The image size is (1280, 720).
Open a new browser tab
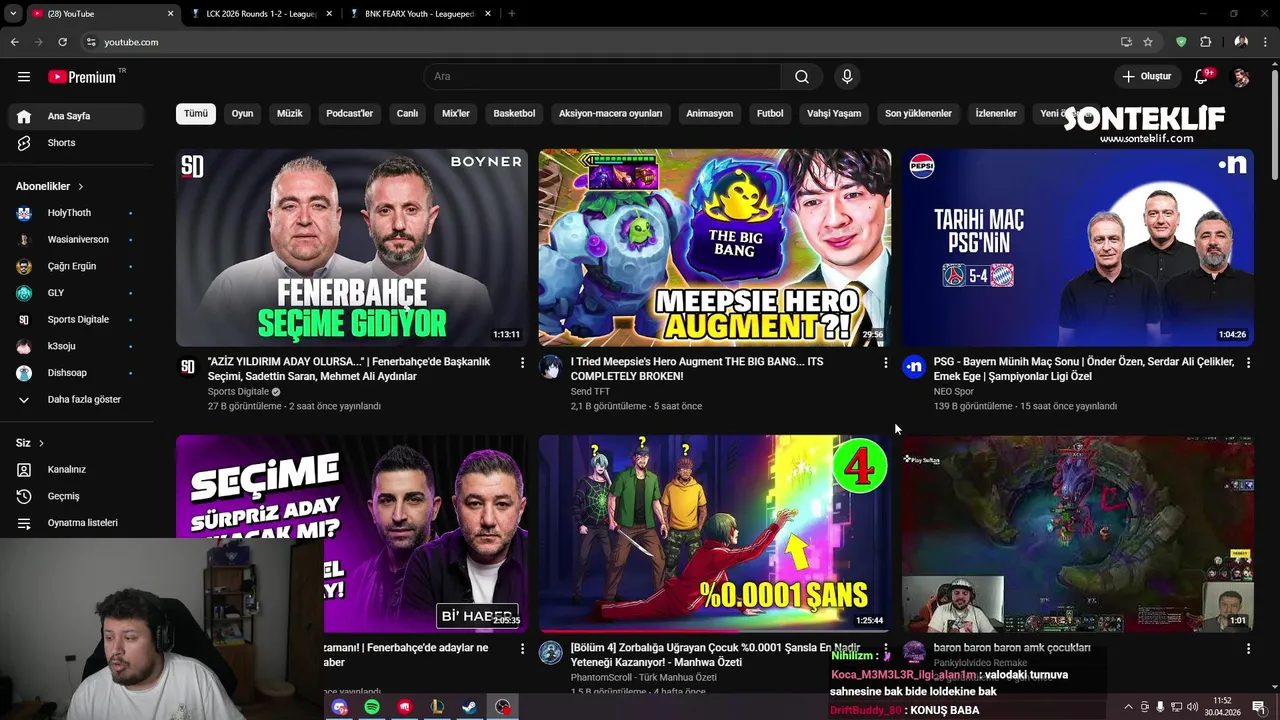[511, 14]
